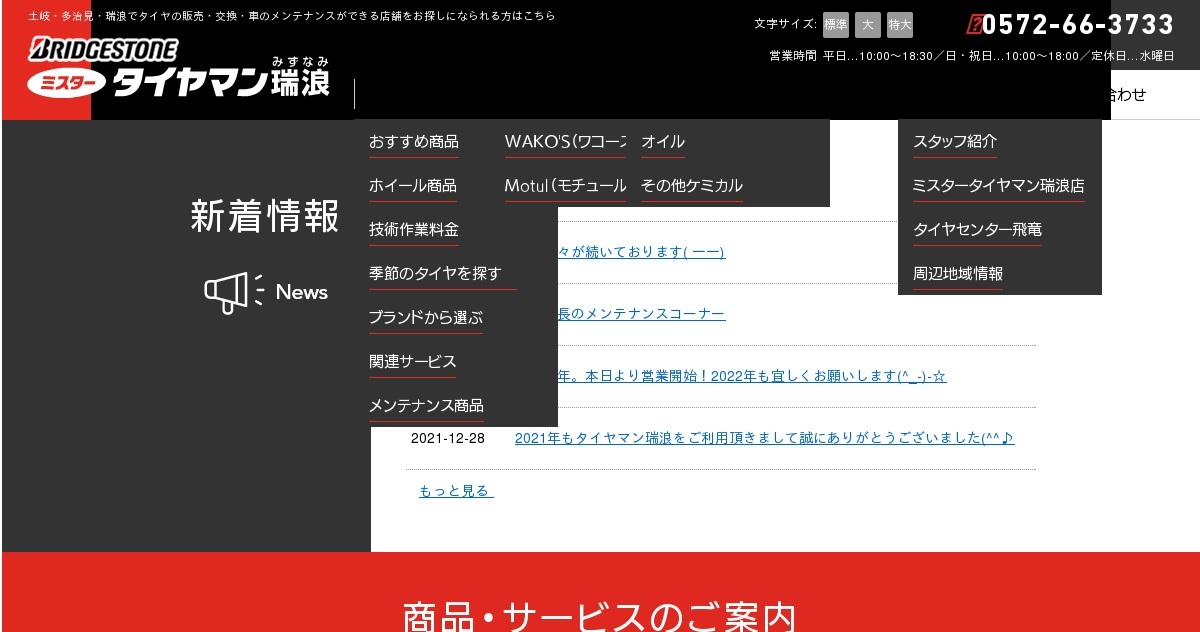Open ホイール商品 menu item
Image resolution: width=1200 pixels, height=632 pixels.
[413, 186]
